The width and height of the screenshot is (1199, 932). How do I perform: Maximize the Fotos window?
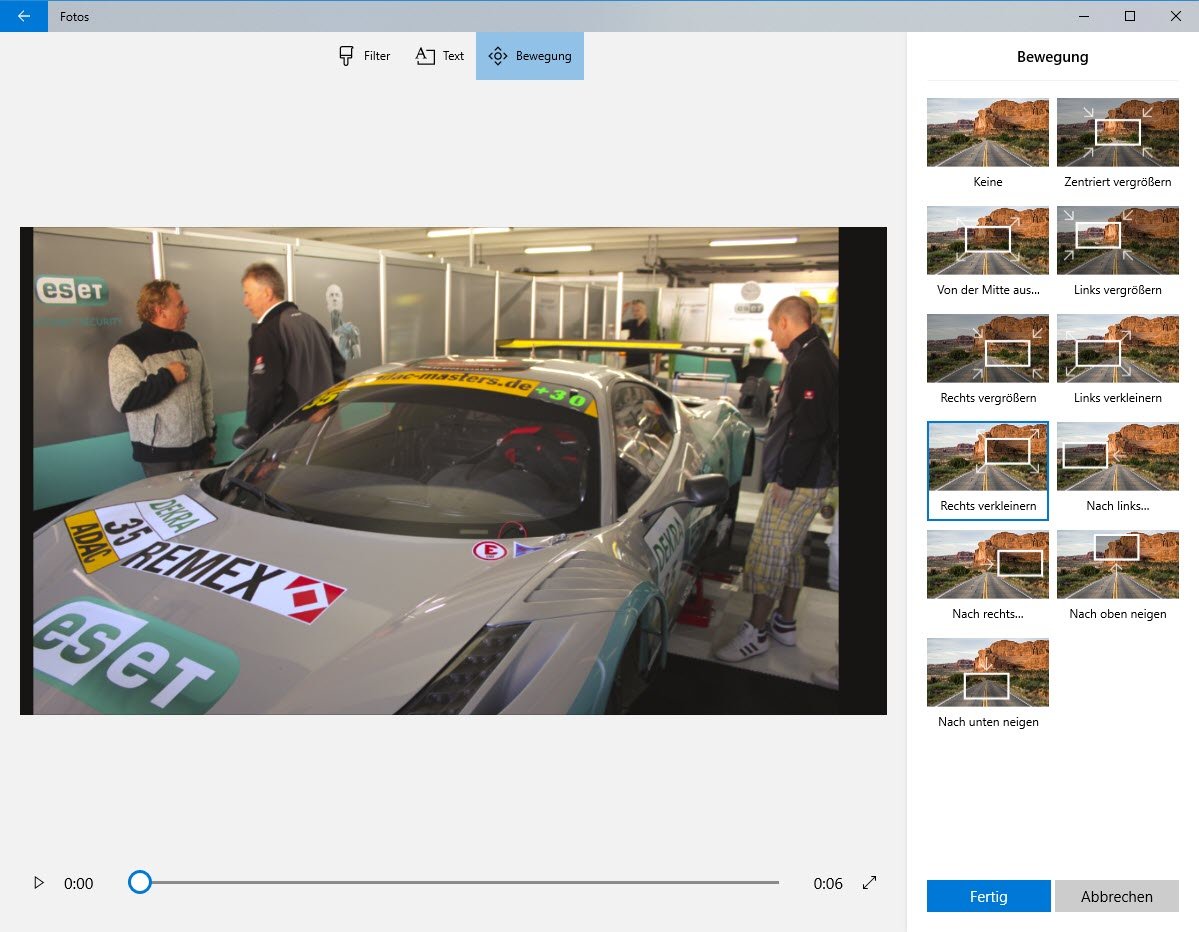[x=1129, y=16]
